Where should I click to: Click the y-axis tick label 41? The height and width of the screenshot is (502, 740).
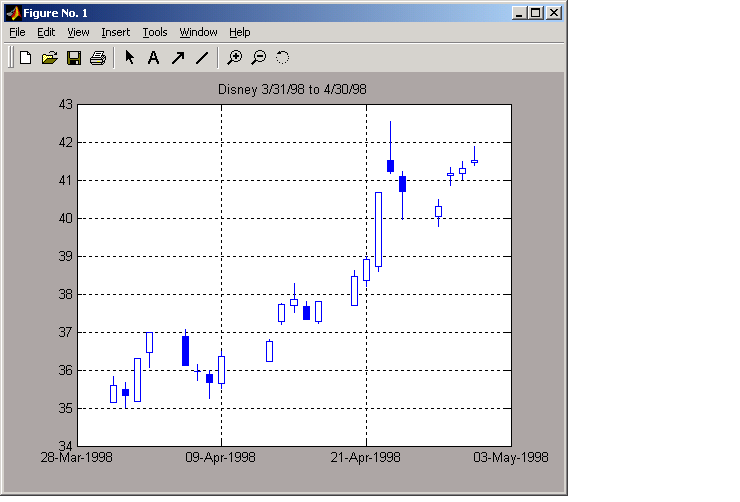coord(66,180)
